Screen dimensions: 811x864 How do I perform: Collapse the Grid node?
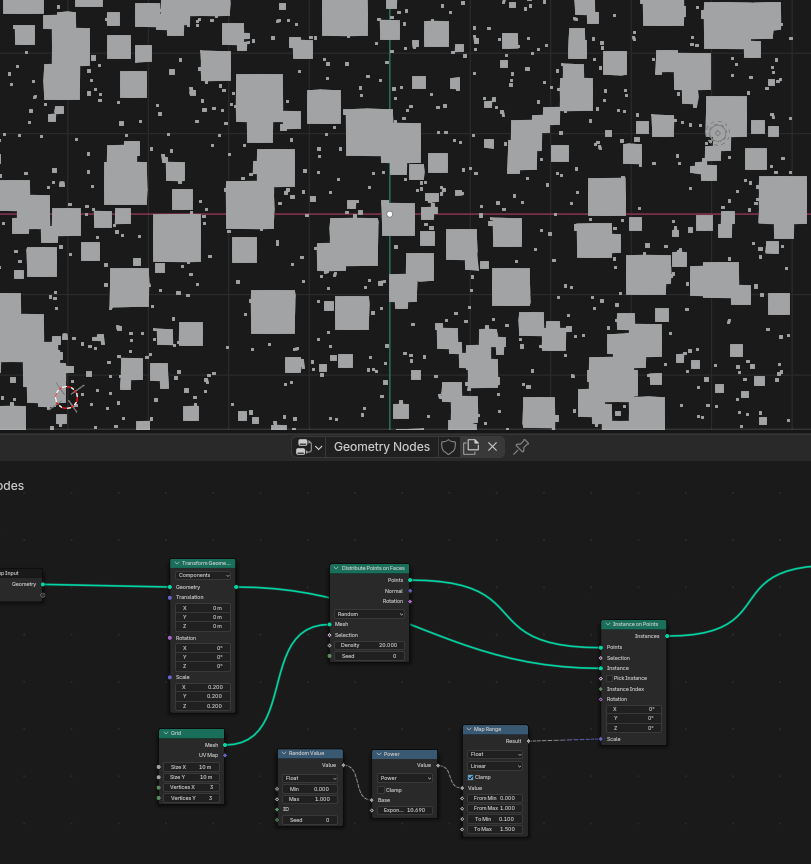pos(166,733)
